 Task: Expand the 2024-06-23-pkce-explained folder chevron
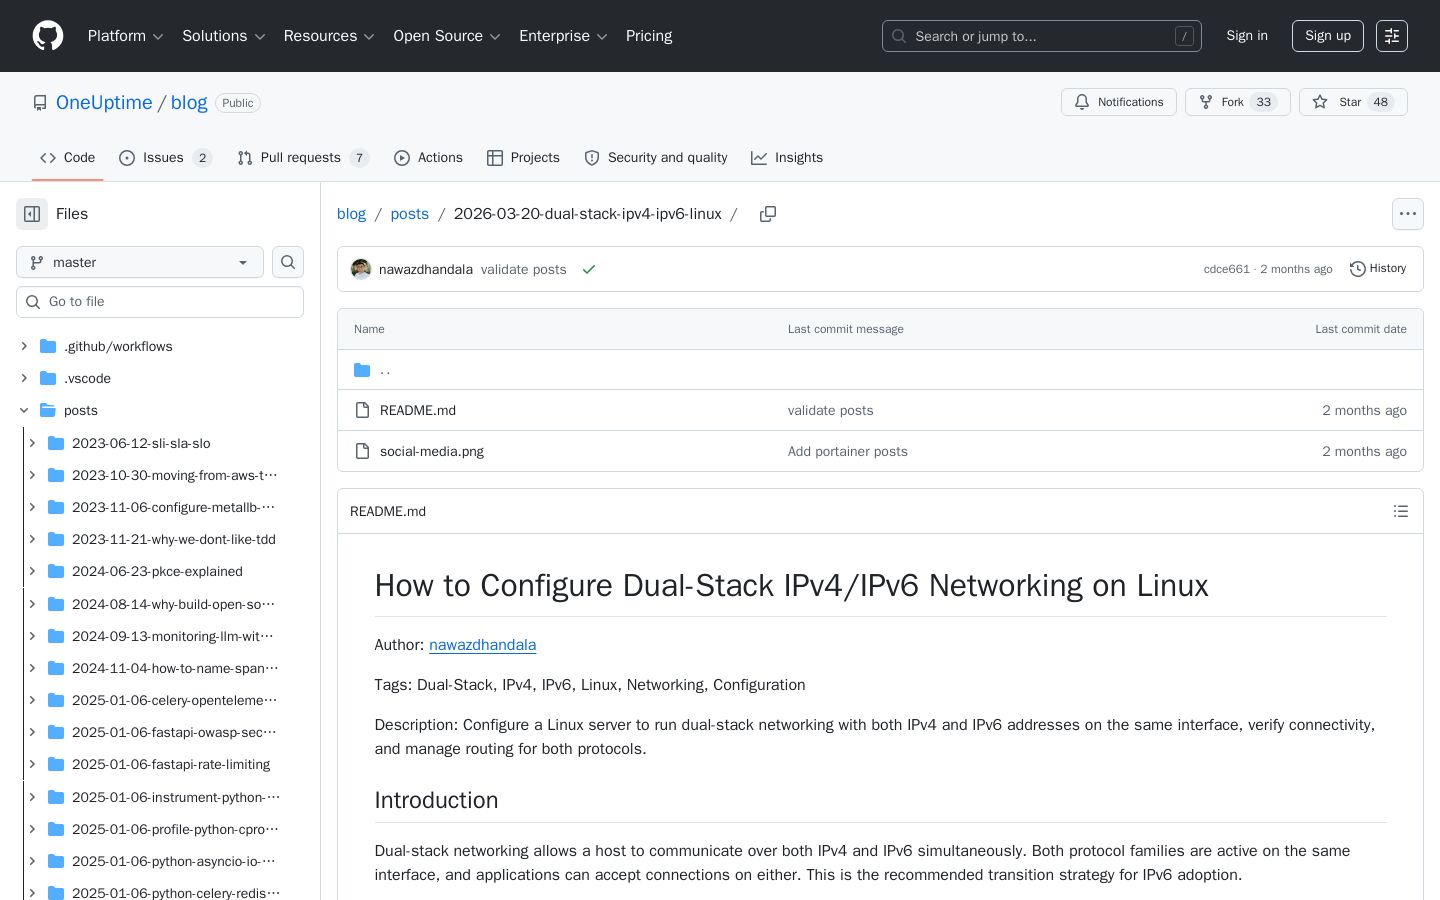pyautogui.click(x=32, y=571)
